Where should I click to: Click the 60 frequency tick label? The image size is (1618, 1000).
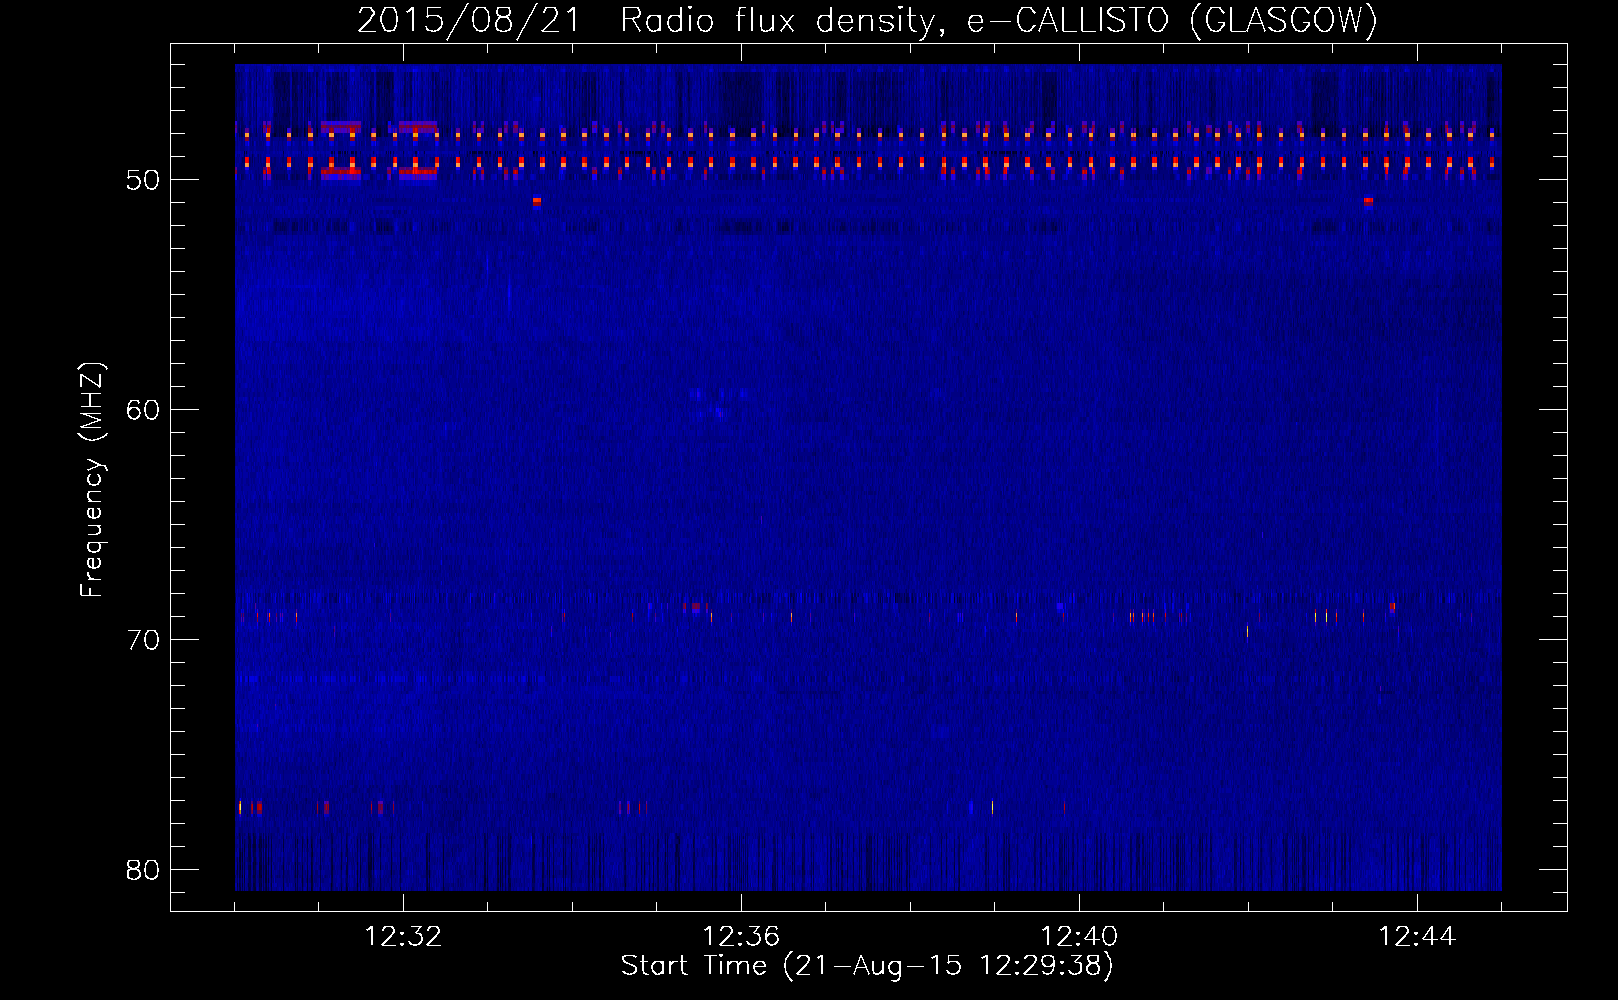(x=143, y=410)
